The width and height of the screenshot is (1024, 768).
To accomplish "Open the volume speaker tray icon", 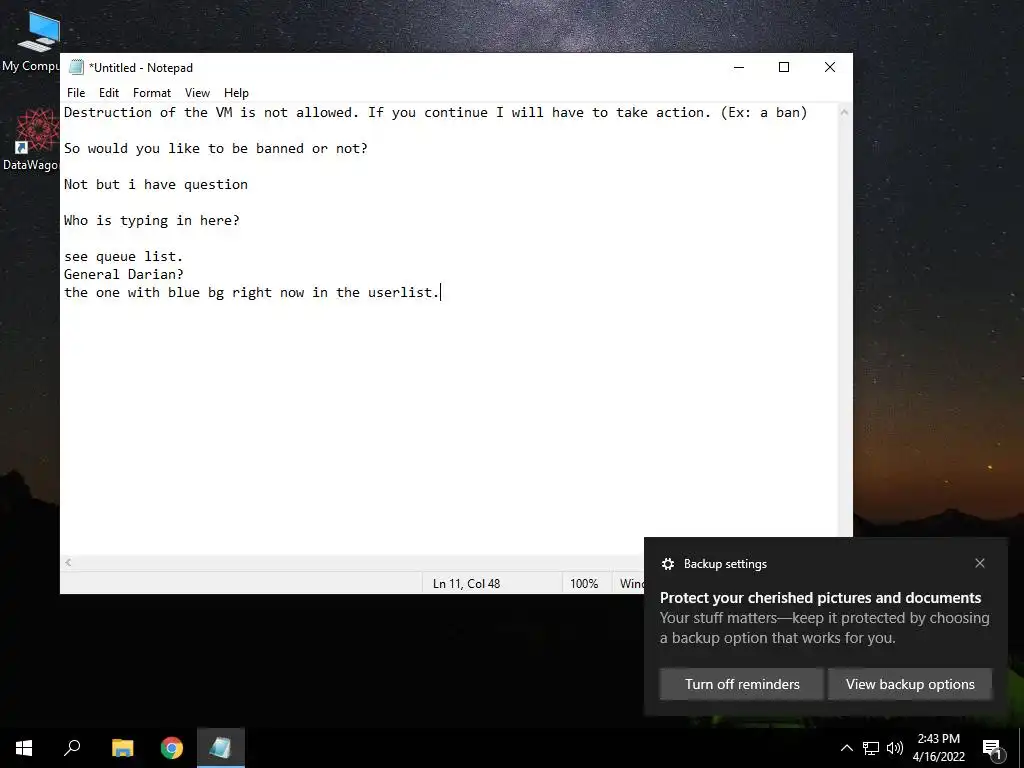I will coord(895,748).
